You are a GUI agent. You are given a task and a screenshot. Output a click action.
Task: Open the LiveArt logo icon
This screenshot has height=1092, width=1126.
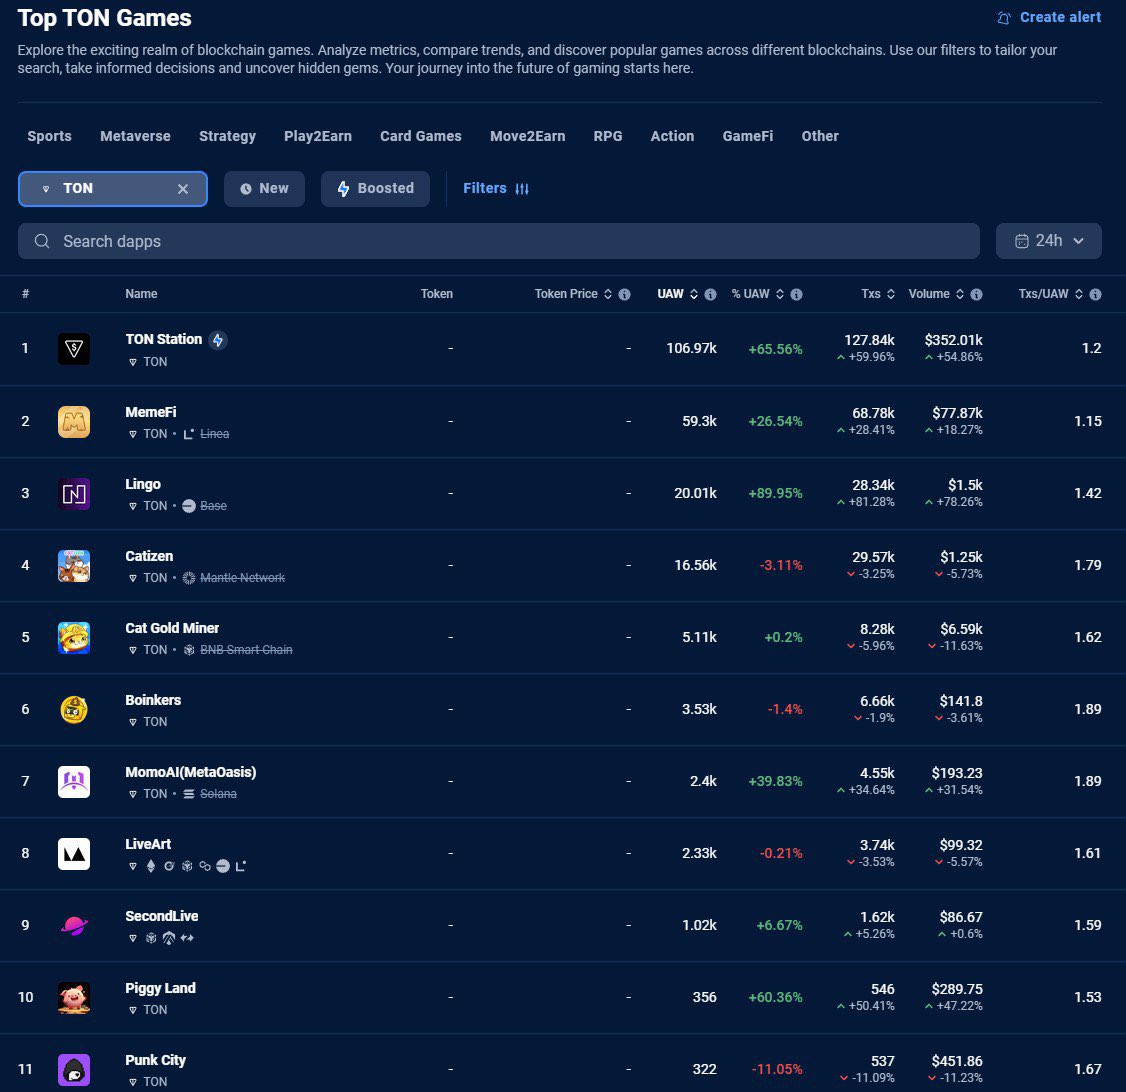[x=74, y=854]
